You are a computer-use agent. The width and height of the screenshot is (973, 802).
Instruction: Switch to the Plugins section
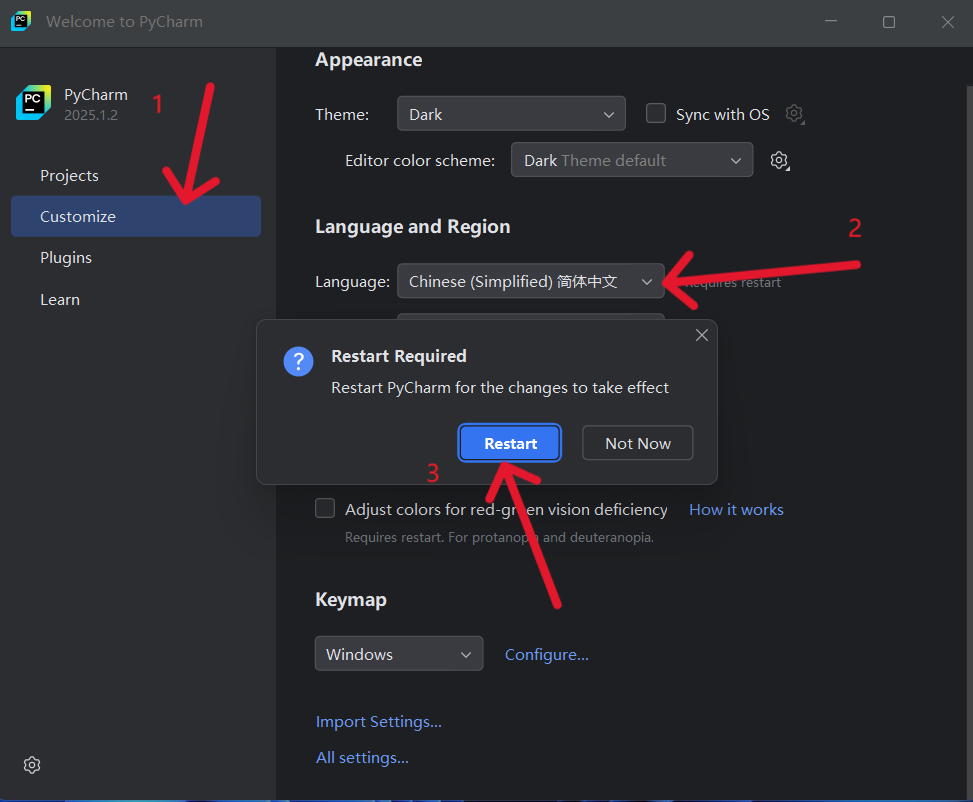[x=66, y=257]
